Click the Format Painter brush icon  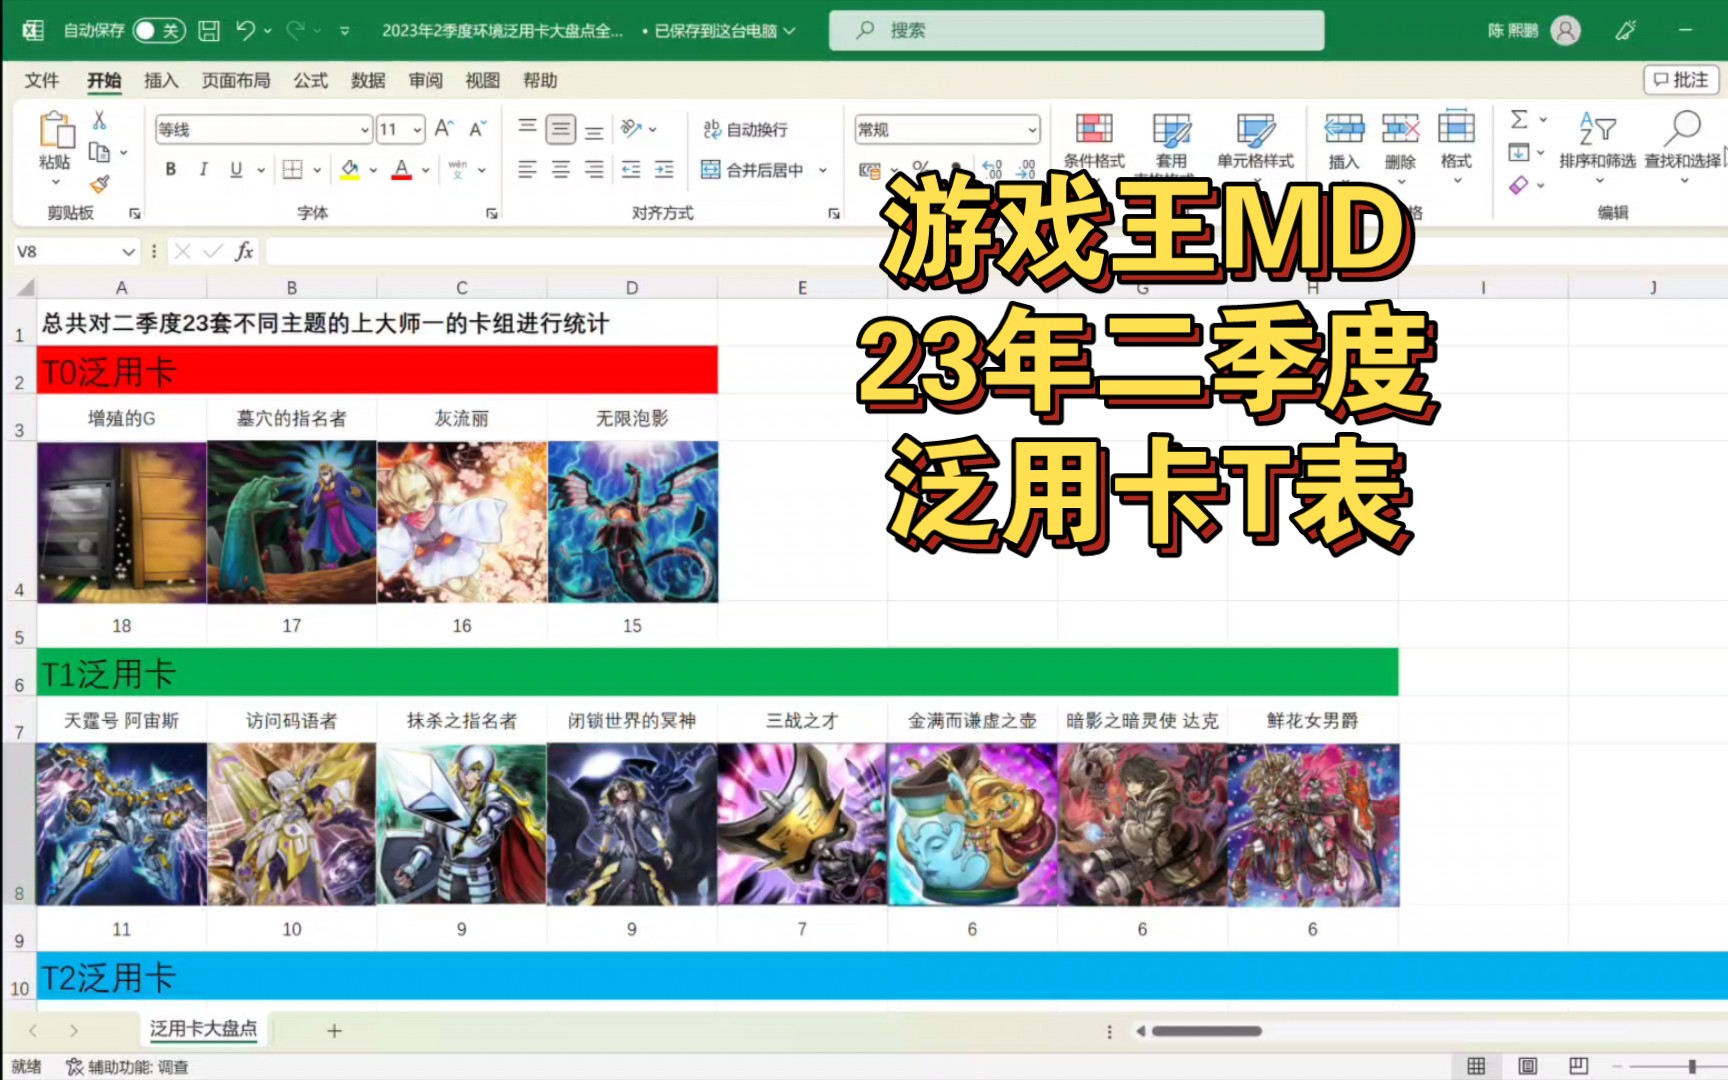coord(99,184)
